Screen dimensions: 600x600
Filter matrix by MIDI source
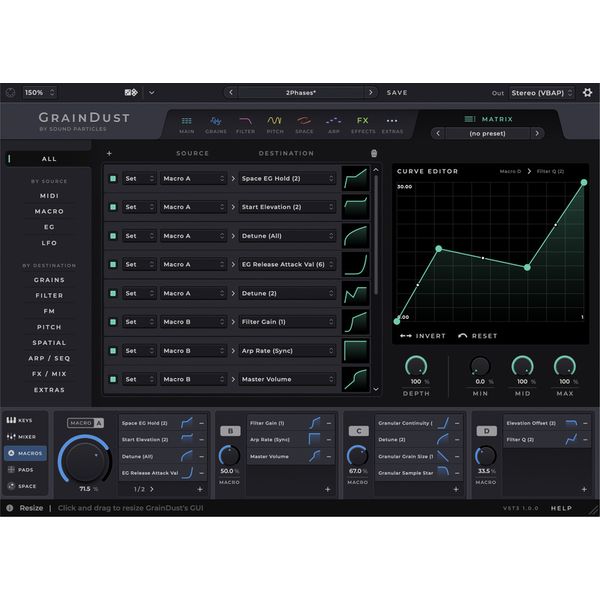[49, 196]
